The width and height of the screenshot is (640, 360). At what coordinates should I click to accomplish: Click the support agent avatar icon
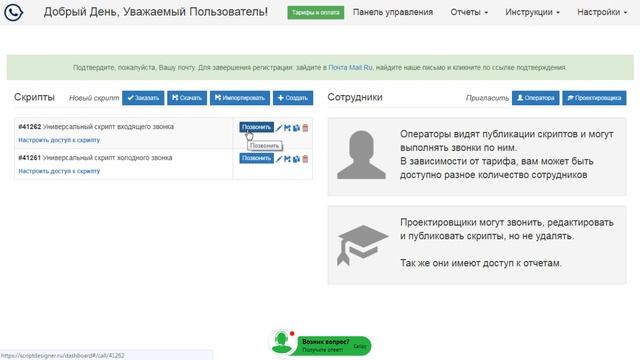[x=282, y=342]
